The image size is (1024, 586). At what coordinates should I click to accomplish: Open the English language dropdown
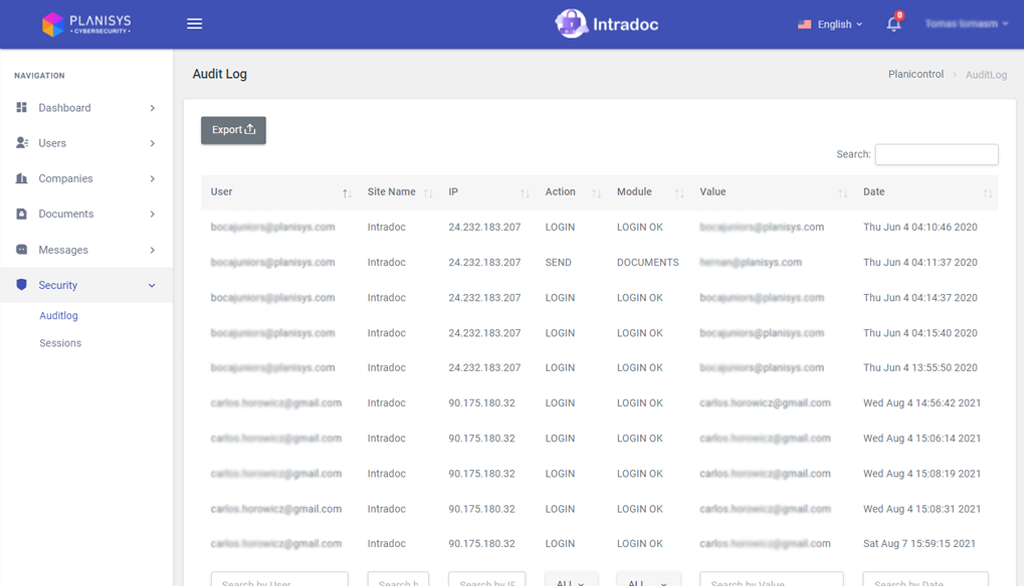click(x=830, y=24)
